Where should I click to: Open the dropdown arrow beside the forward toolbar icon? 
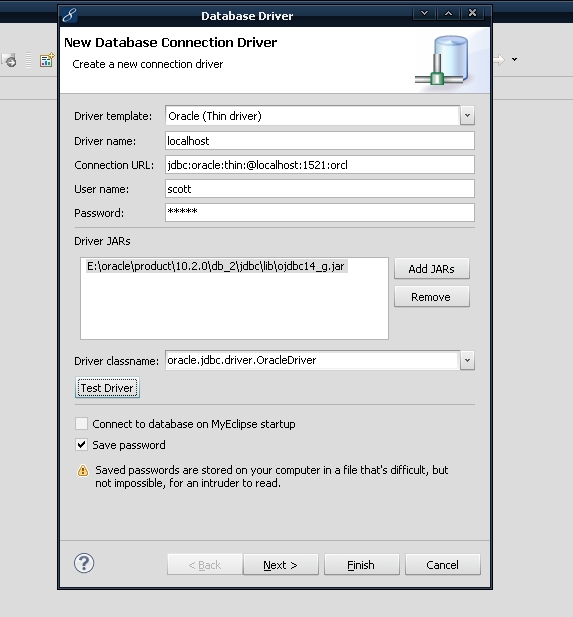(514, 60)
